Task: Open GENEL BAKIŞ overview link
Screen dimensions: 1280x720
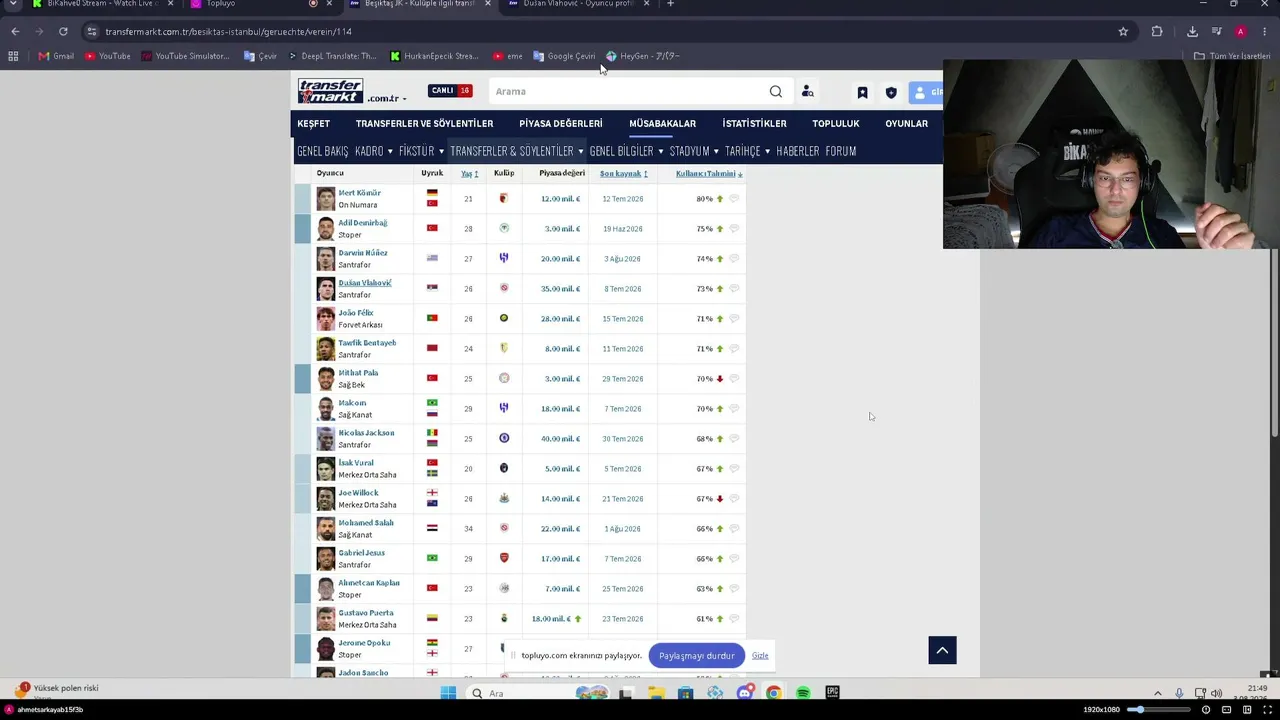Action: 322,151
